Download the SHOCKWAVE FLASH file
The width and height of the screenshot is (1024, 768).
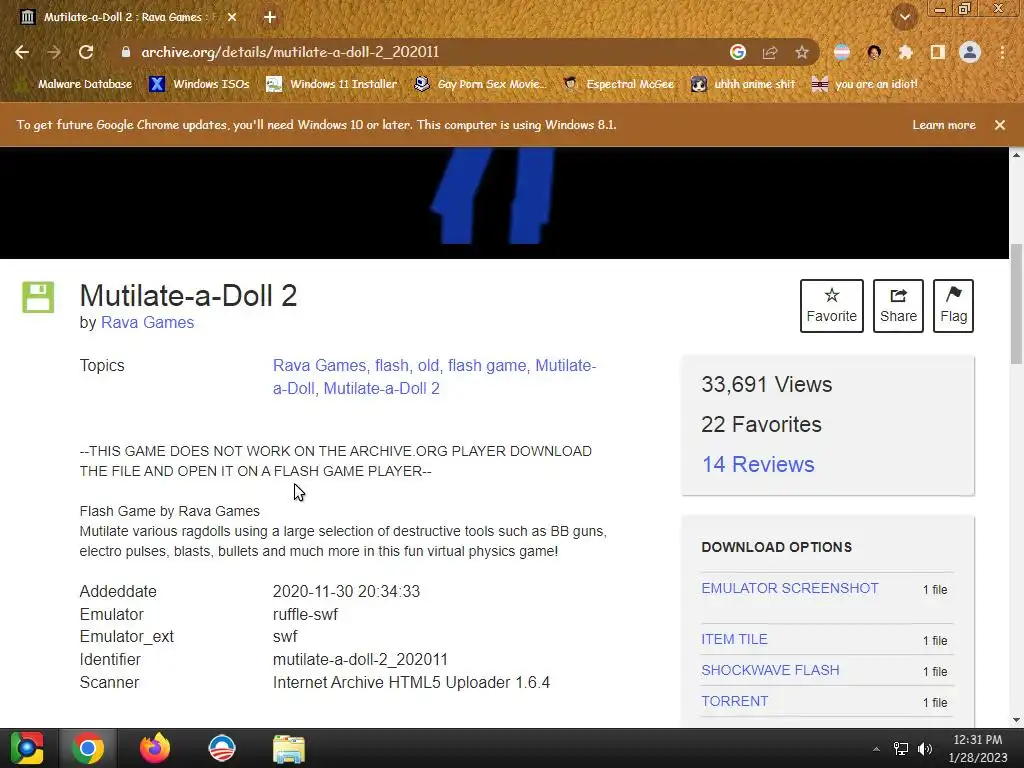(x=770, y=670)
